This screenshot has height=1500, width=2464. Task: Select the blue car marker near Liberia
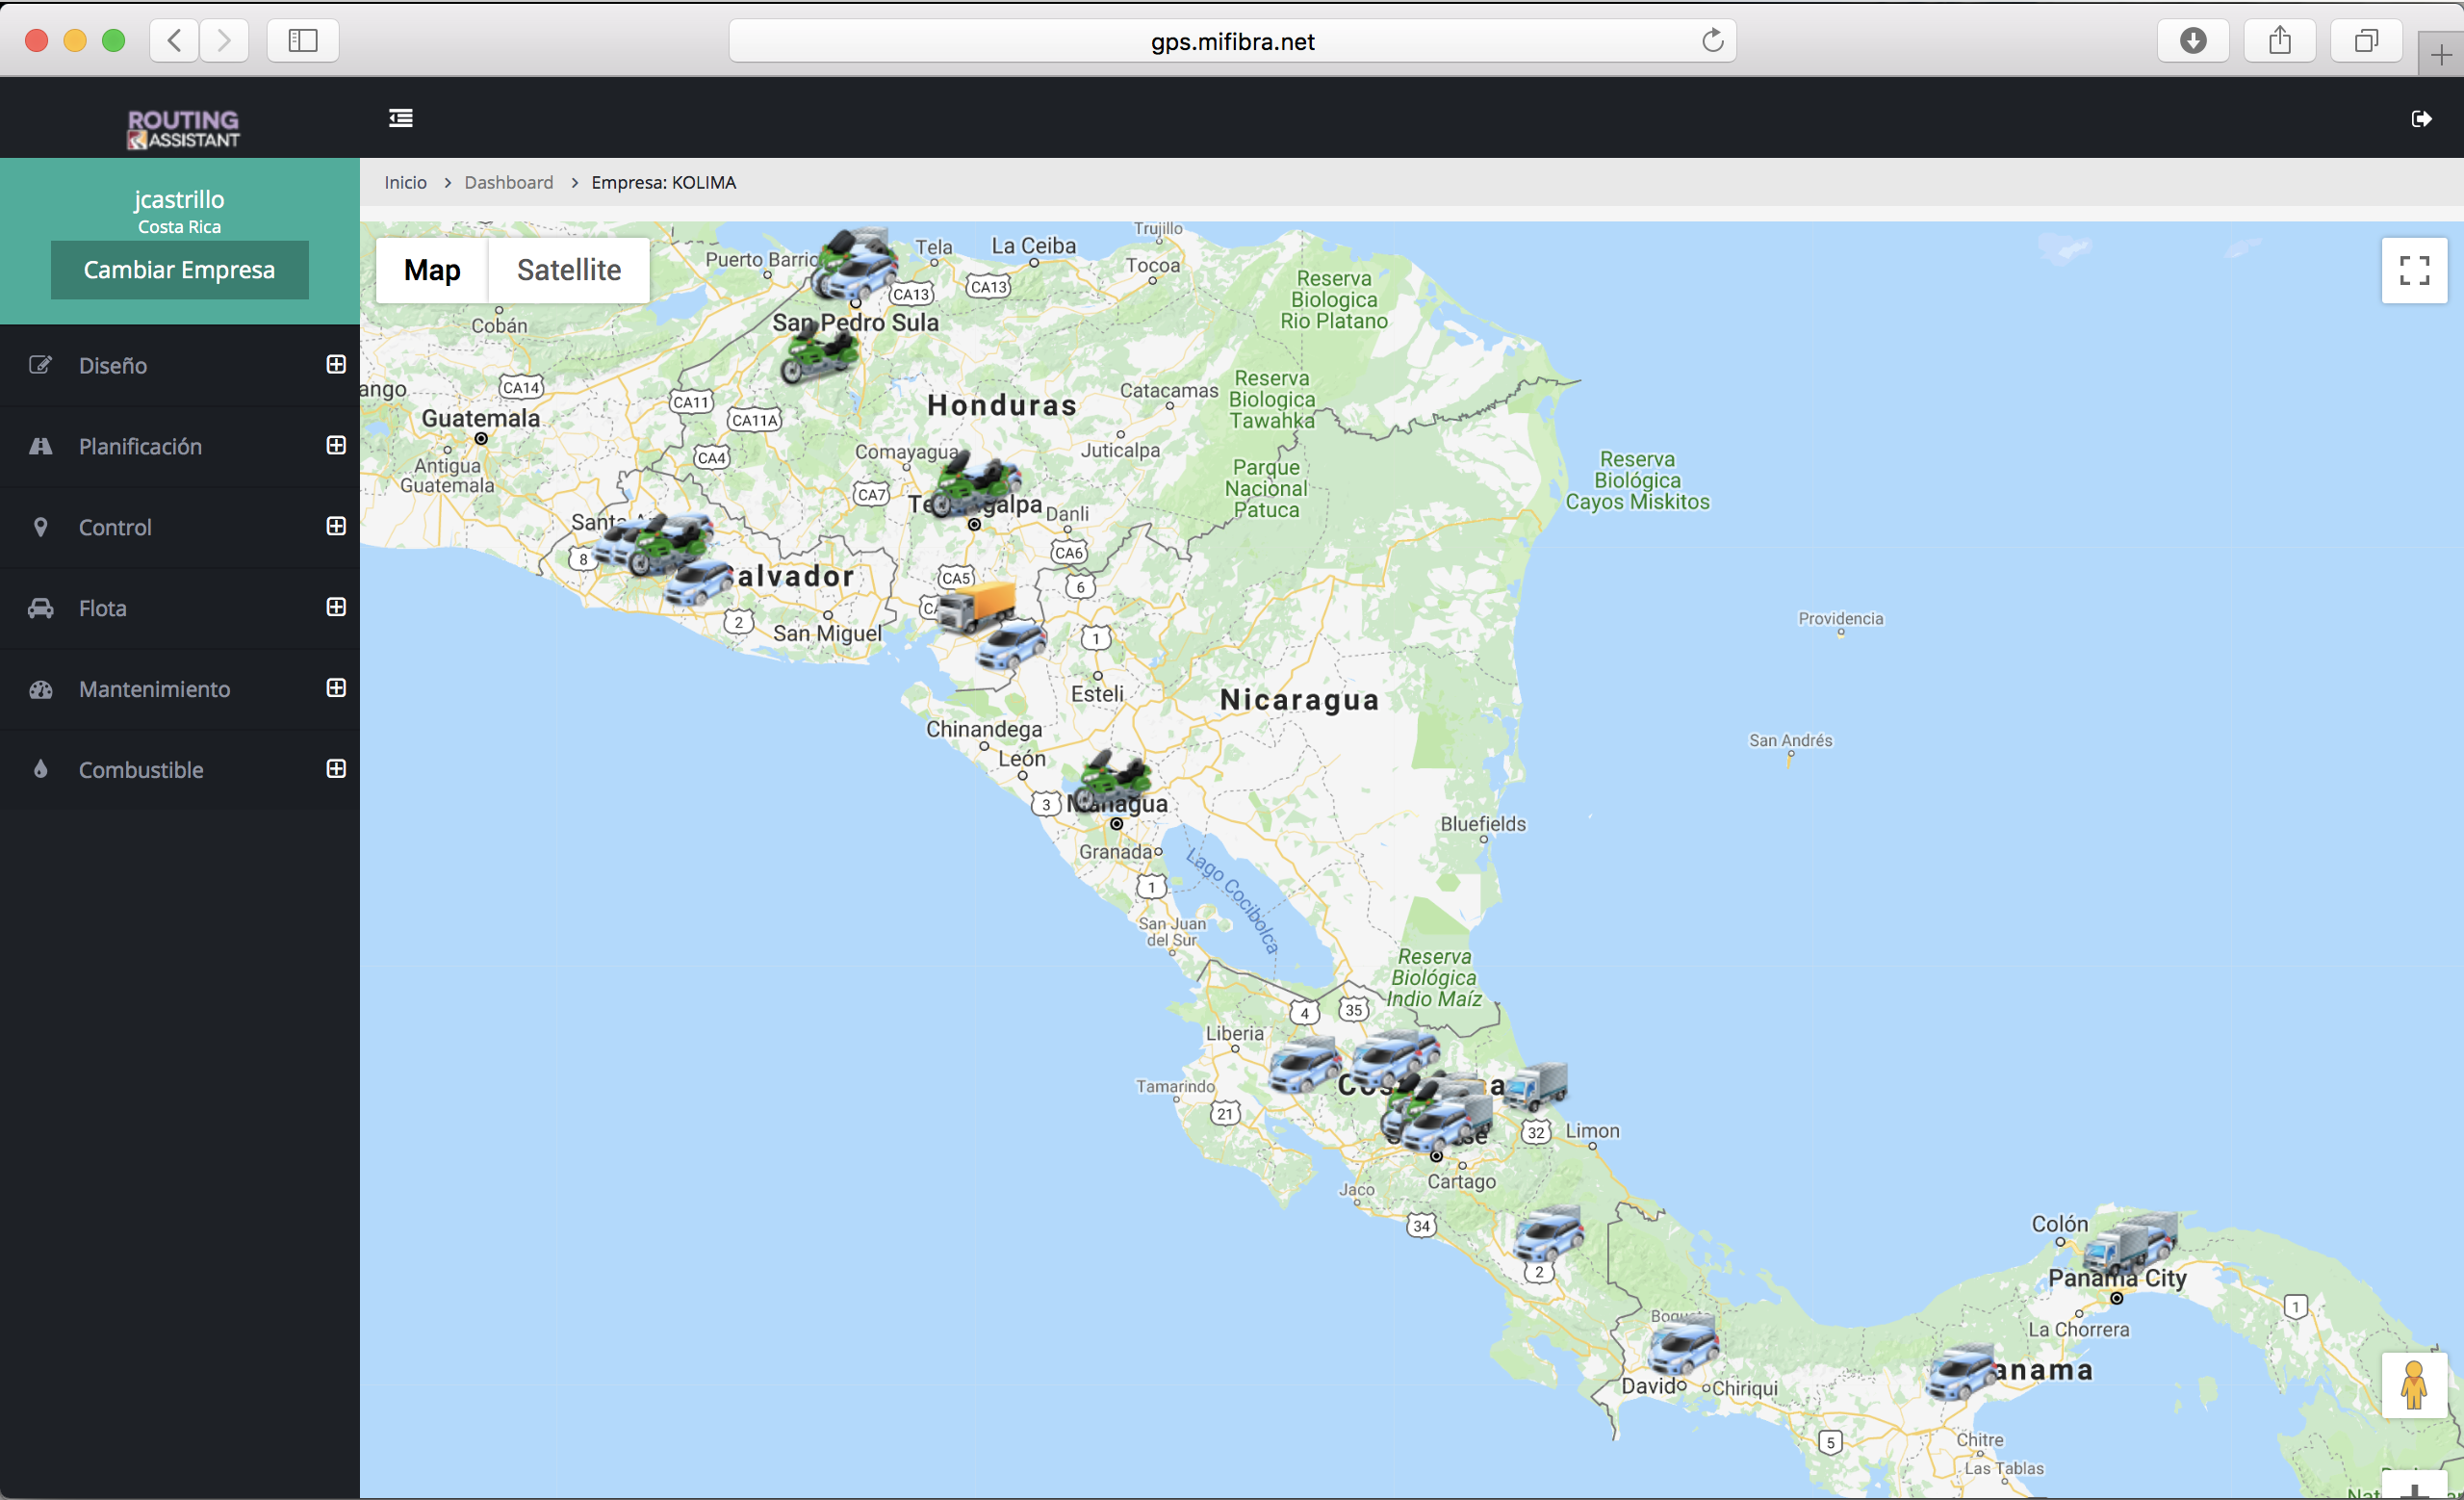coord(1303,1066)
